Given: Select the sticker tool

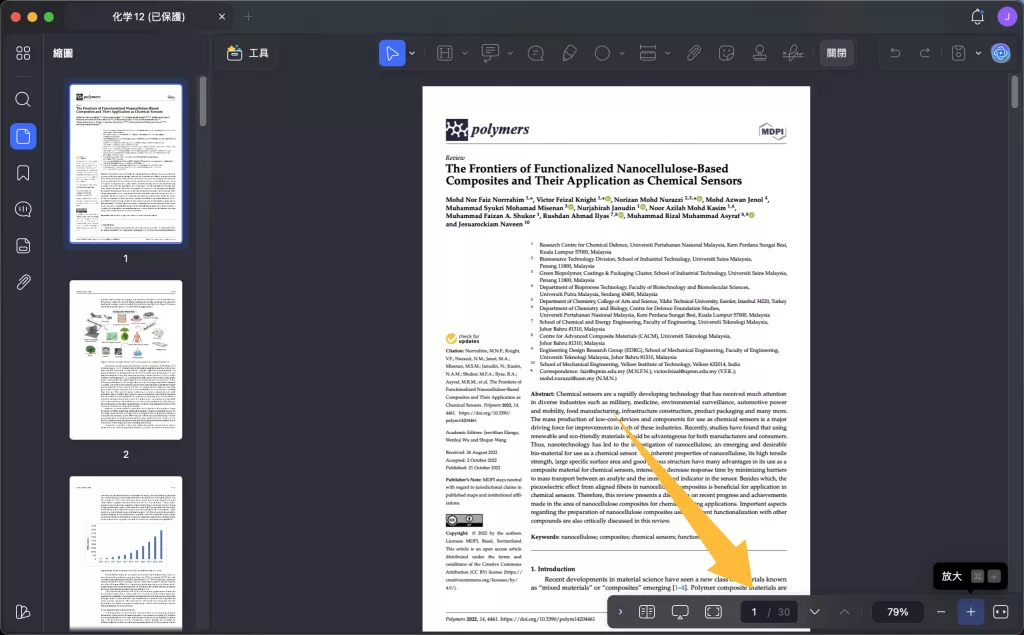Looking at the screenshot, I should point(726,53).
